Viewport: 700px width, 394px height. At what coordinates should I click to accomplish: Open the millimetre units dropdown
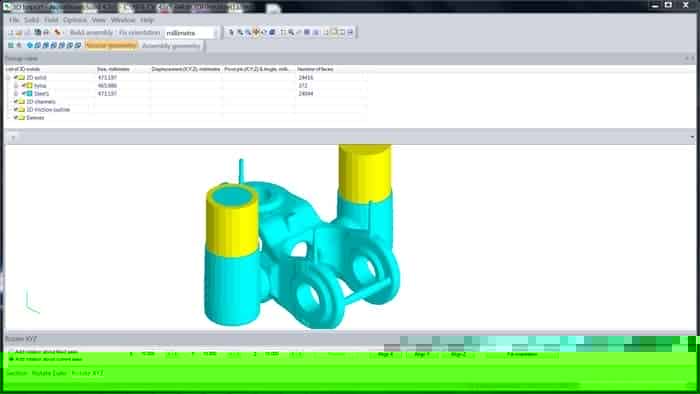191,33
